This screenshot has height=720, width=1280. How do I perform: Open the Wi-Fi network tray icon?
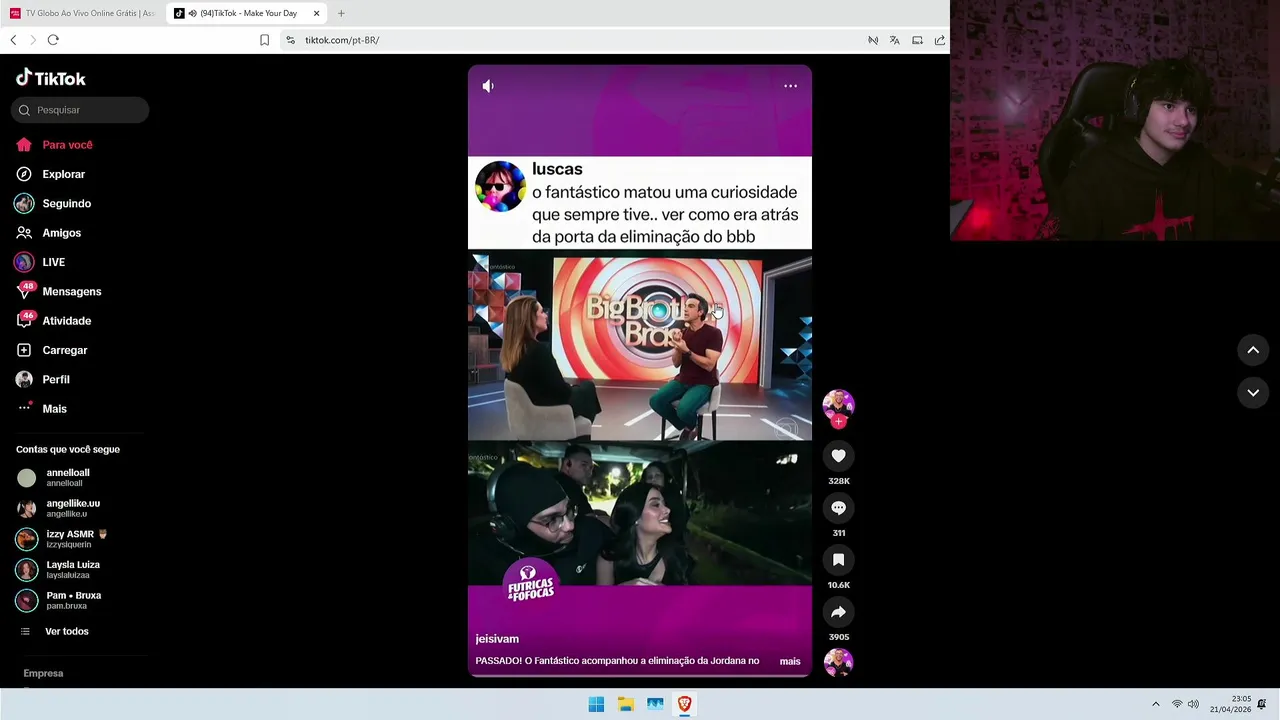1177,704
